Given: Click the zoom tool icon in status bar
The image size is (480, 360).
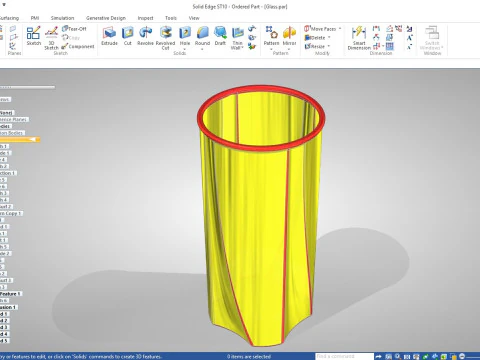Looking at the screenshot, I should point(398,356).
